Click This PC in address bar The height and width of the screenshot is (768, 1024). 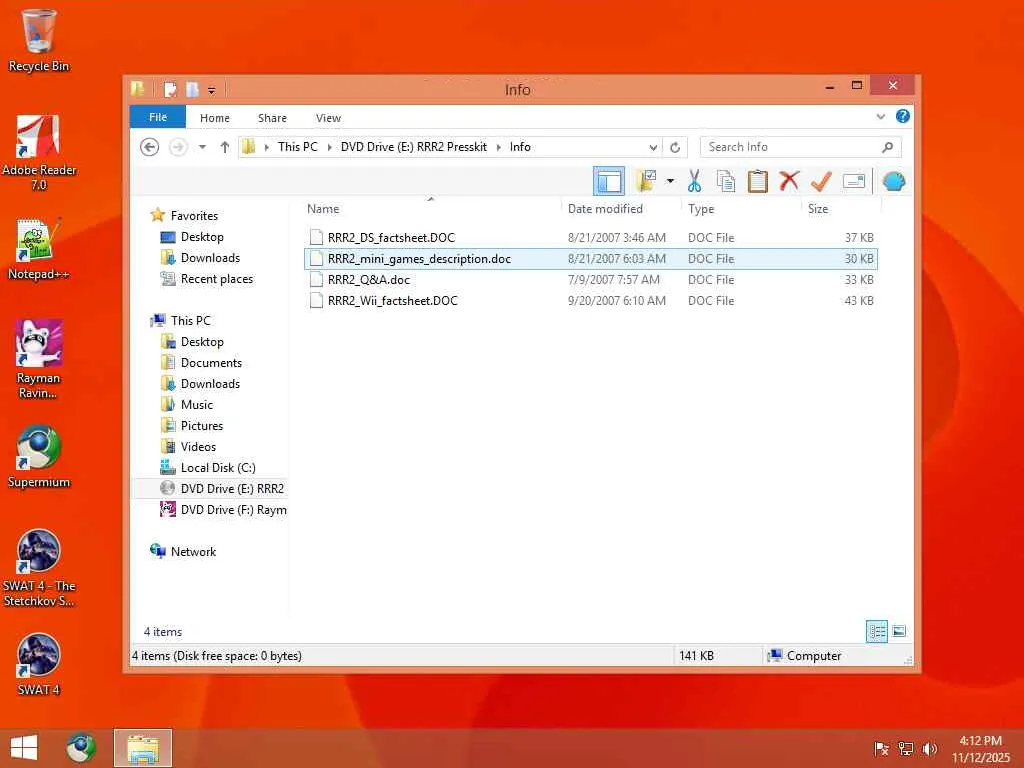pyautogui.click(x=297, y=147)
